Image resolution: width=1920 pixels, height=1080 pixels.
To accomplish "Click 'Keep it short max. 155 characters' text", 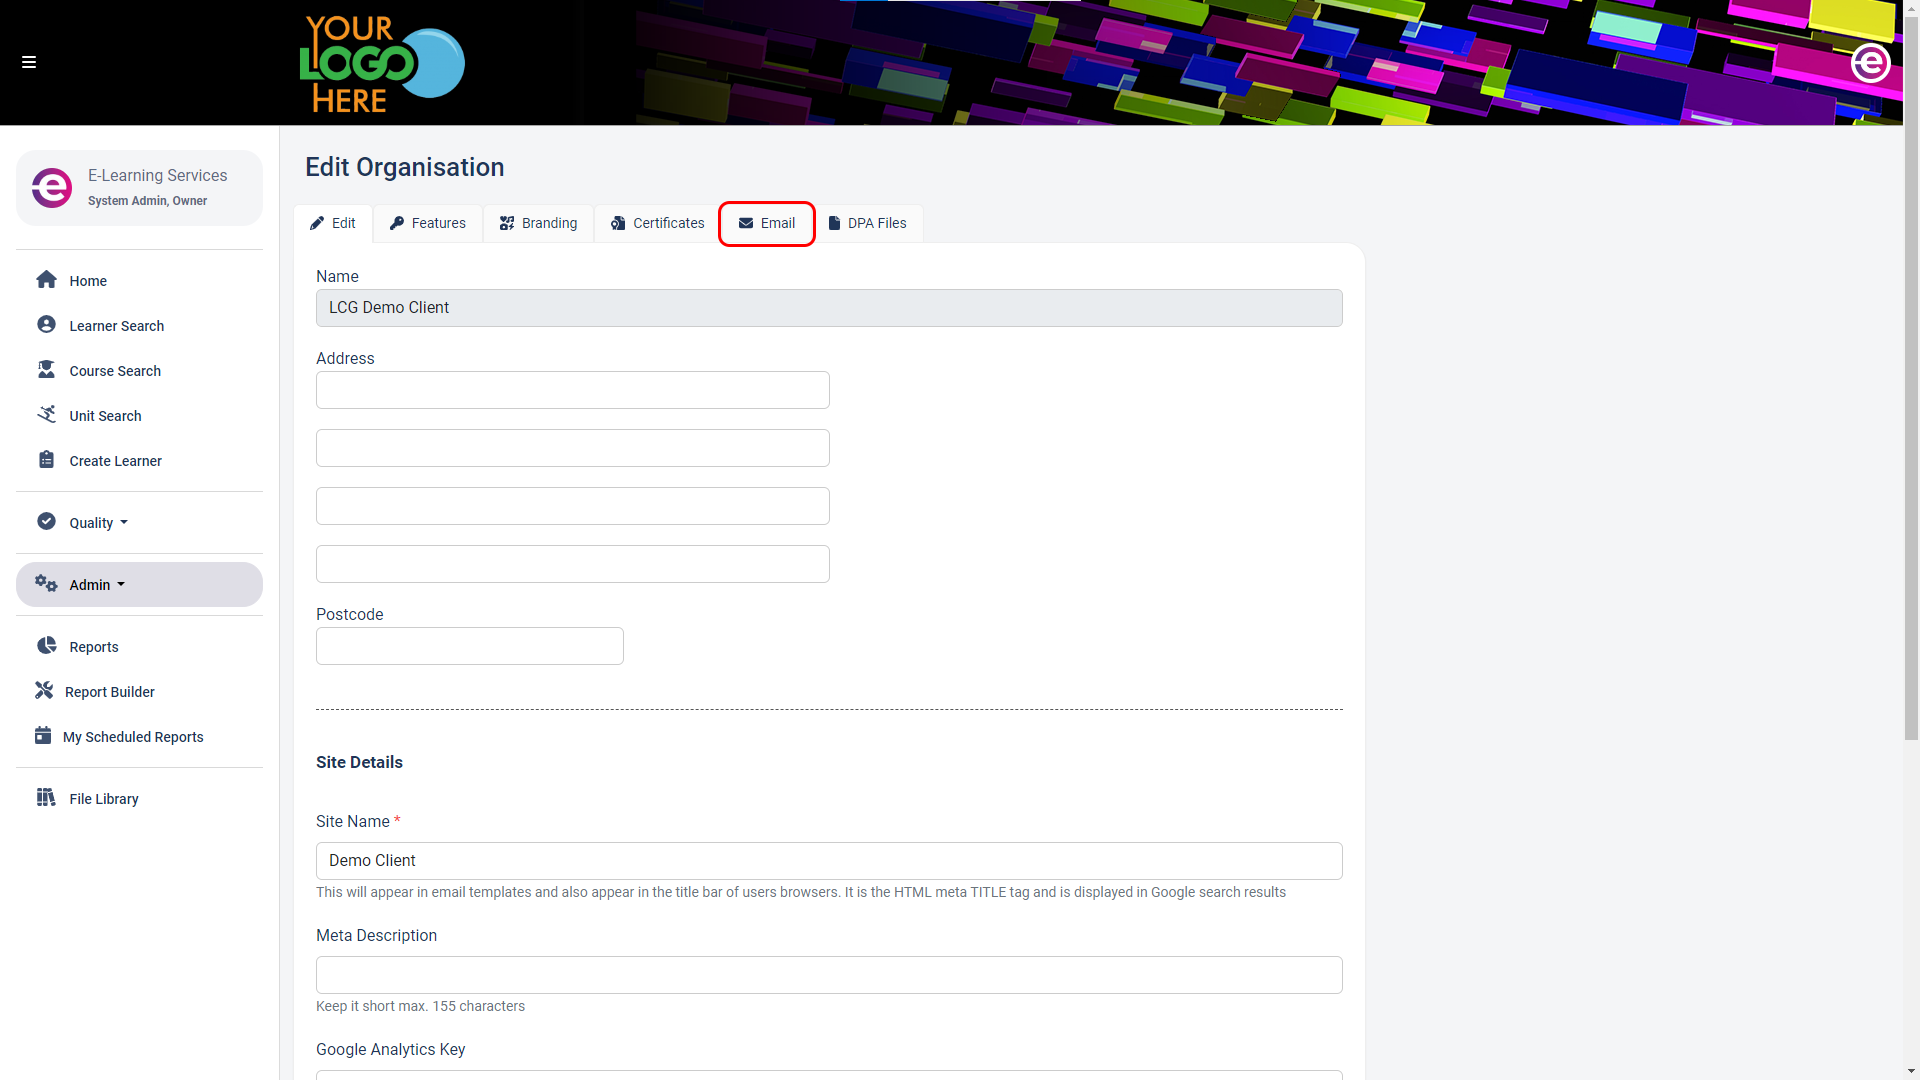I will point(420,1006).
